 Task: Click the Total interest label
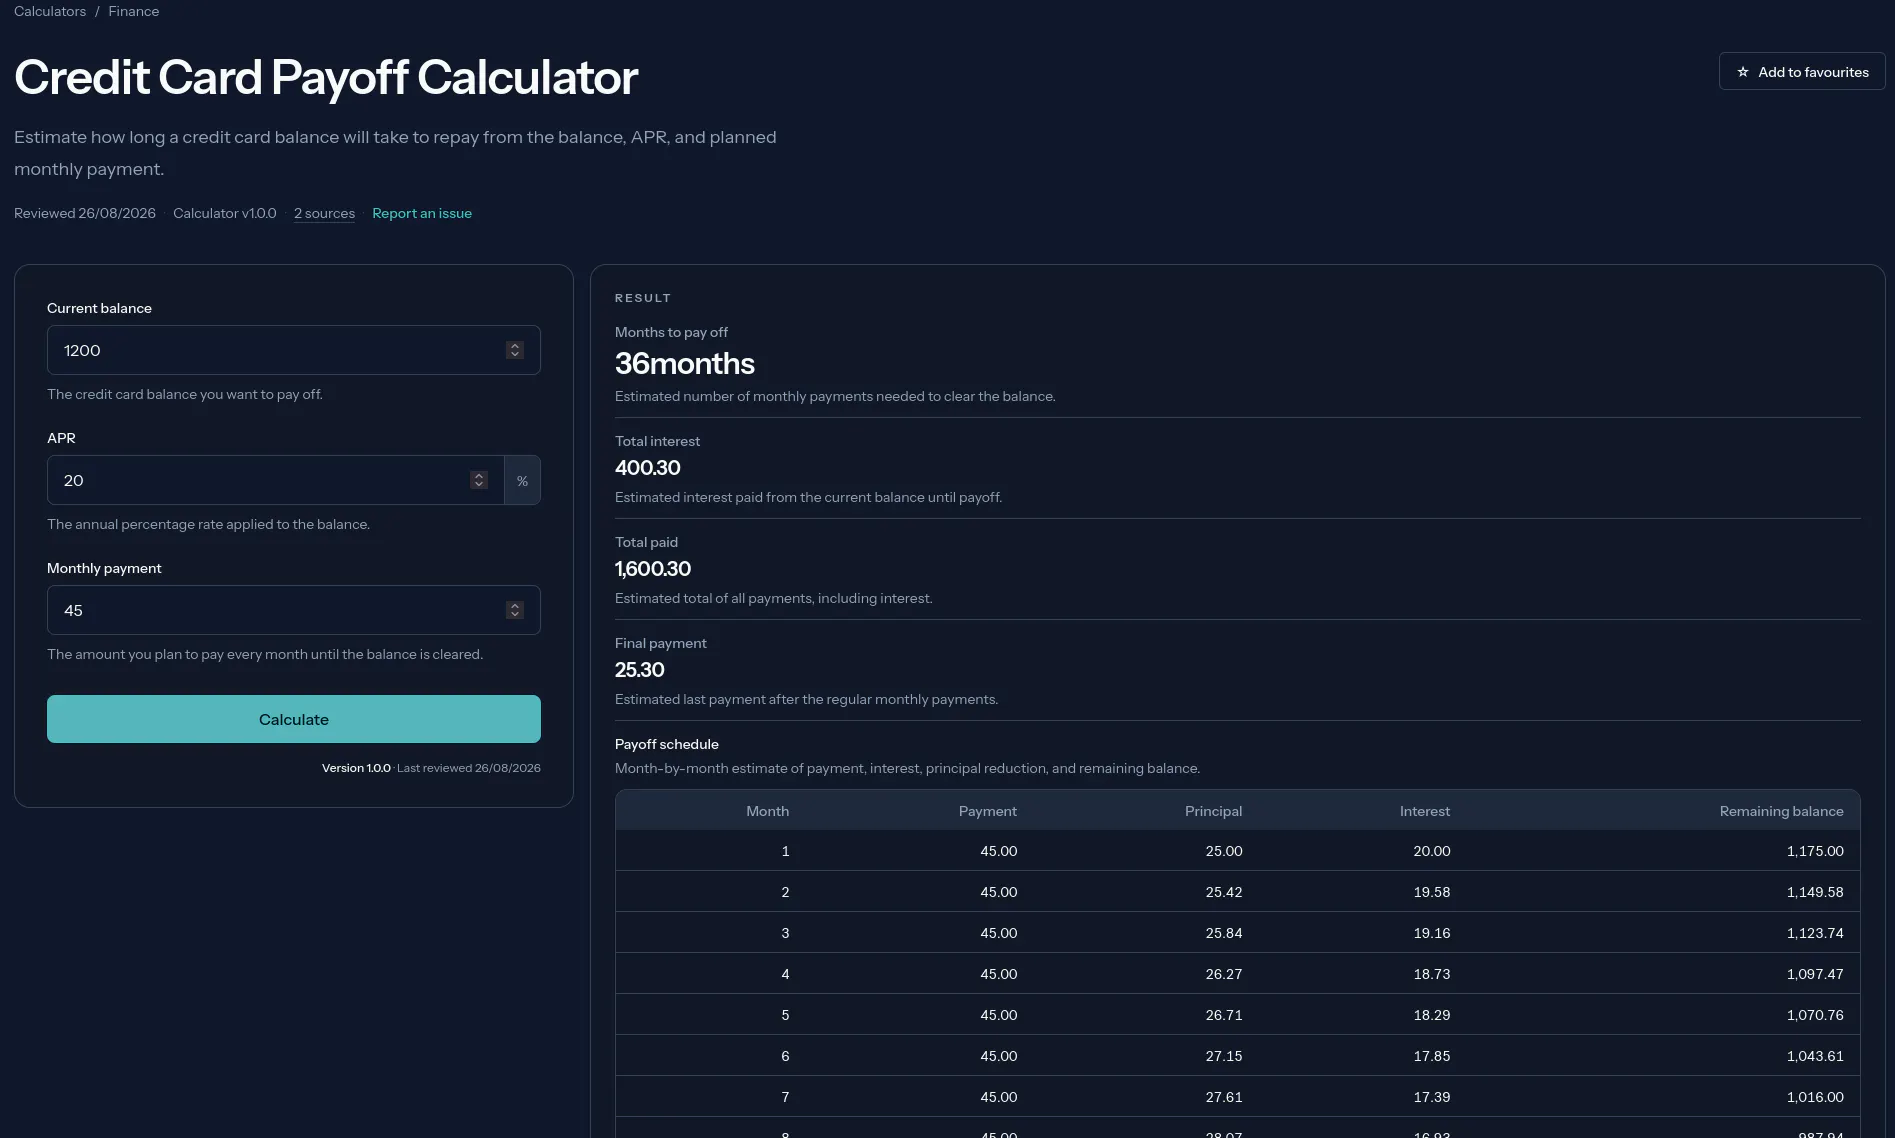pyautogui.click(x=657, y=441)
